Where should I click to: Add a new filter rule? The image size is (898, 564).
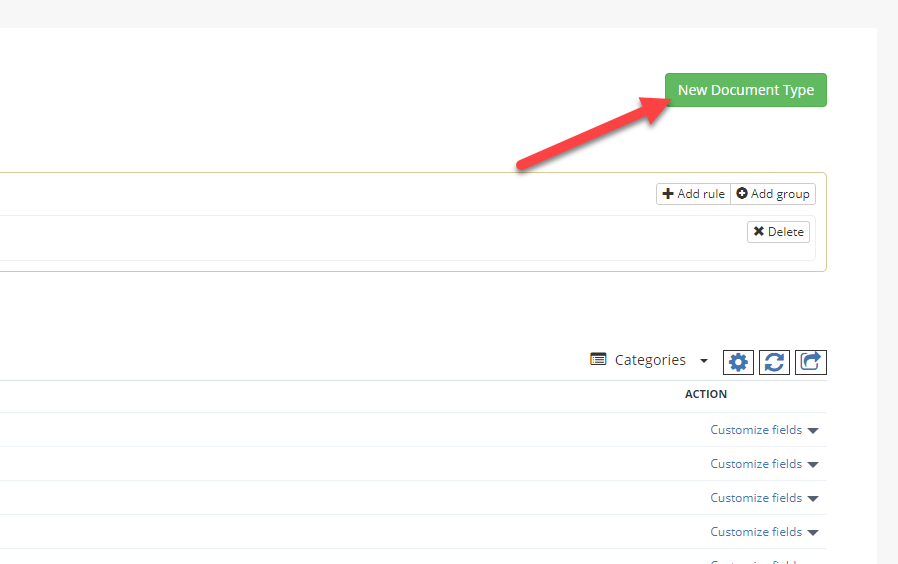[x=694, y=194]
